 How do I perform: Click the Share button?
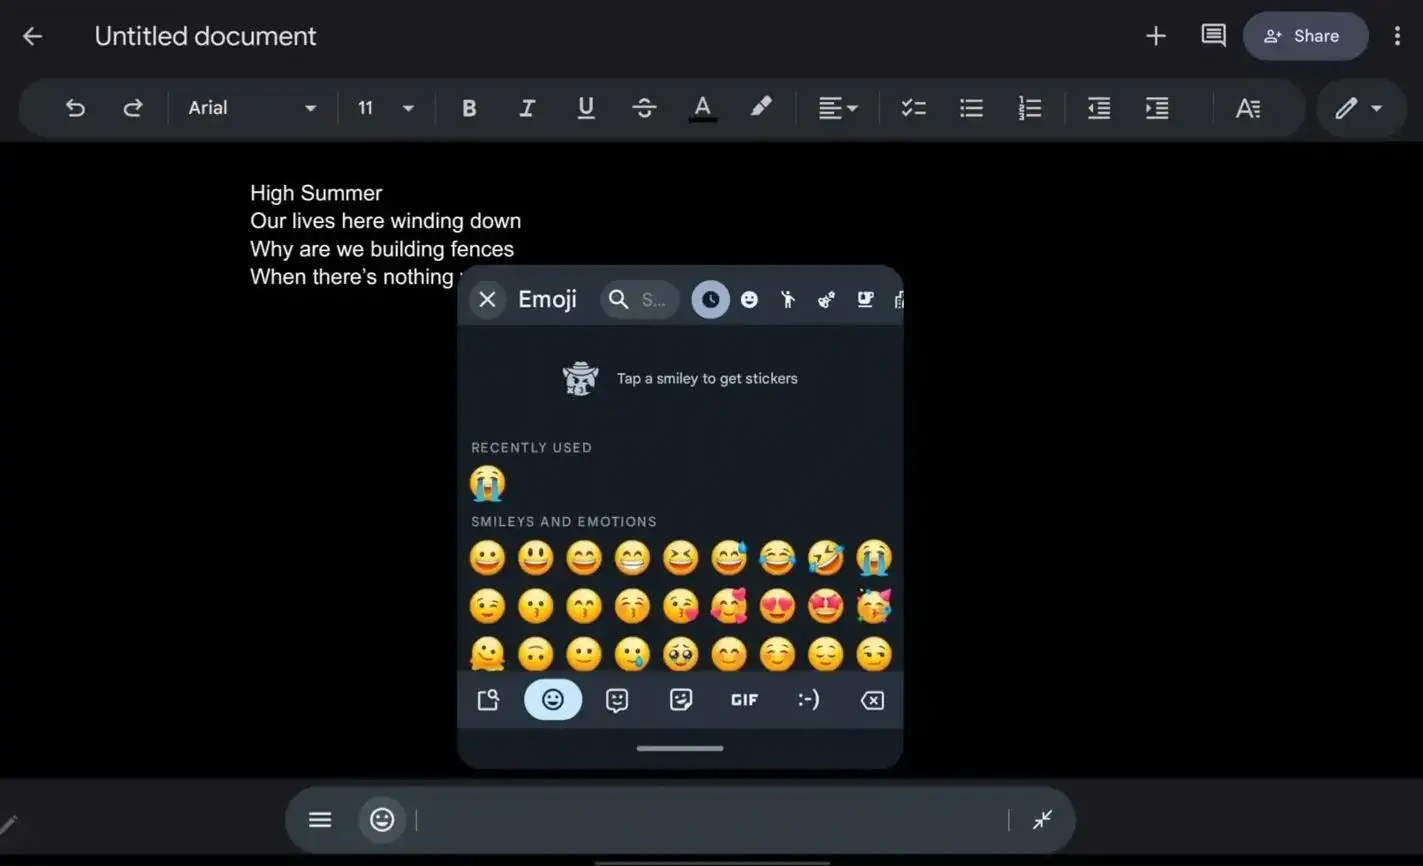tap(1304, 36)
